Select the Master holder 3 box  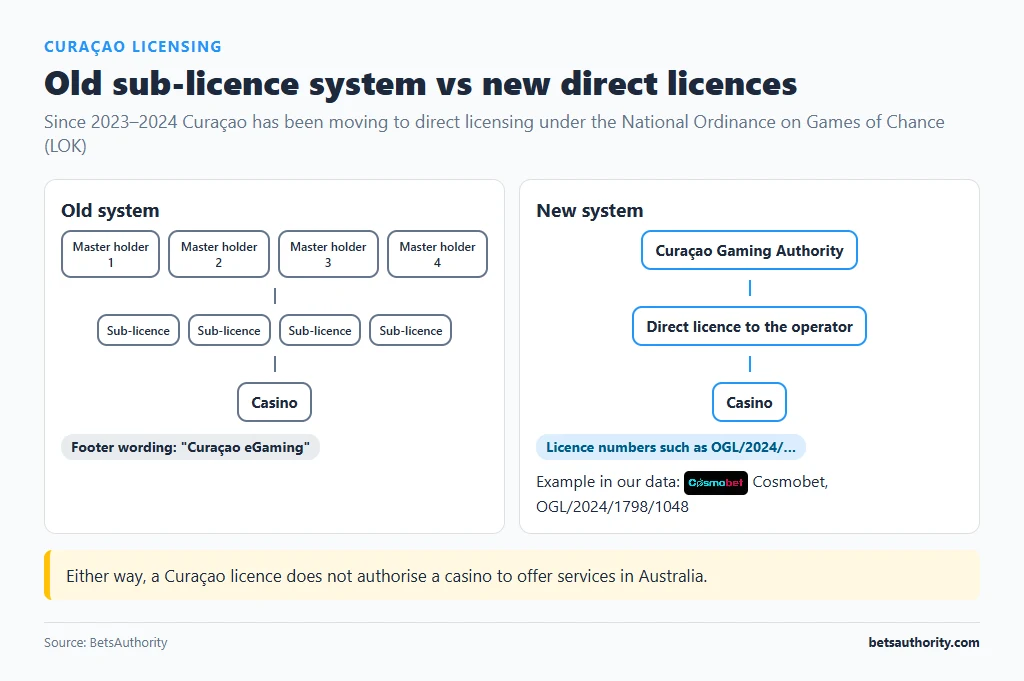[328, 254]
